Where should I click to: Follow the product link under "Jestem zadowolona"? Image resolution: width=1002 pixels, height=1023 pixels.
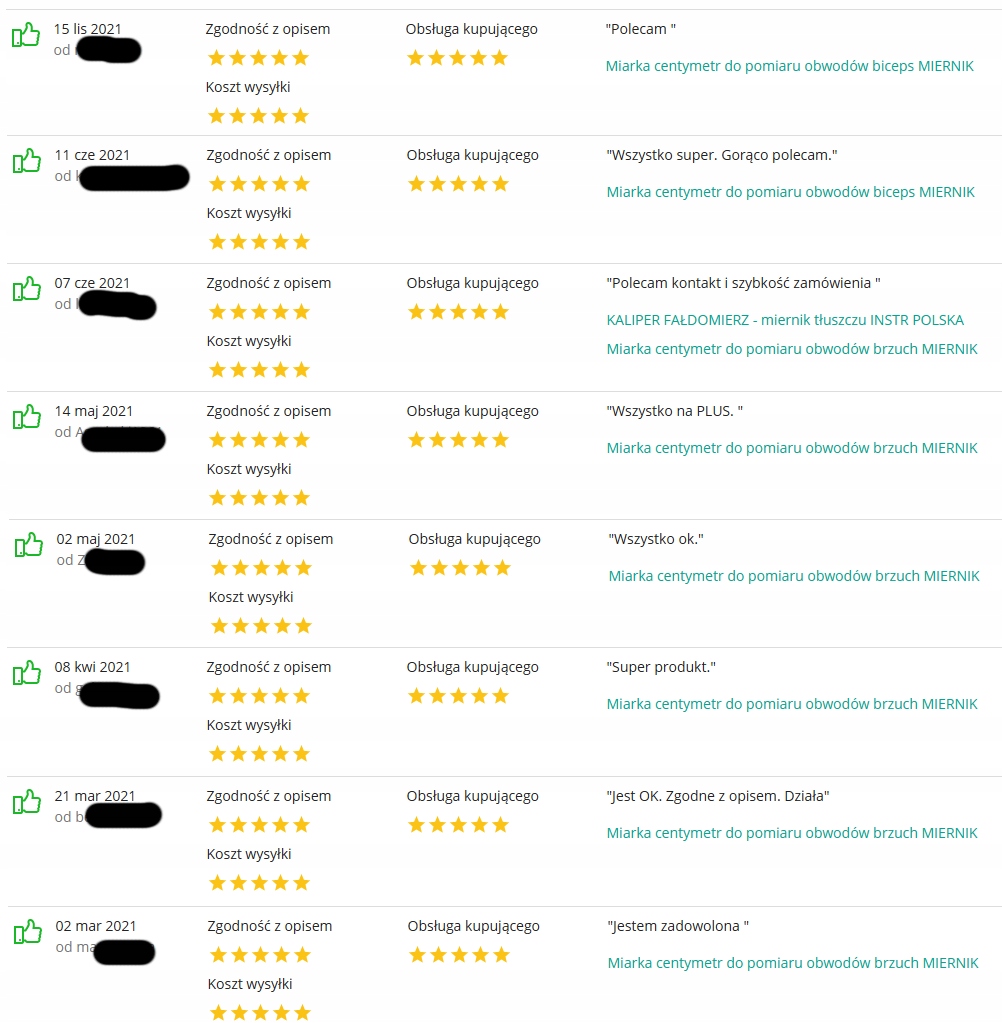[793, 963]
